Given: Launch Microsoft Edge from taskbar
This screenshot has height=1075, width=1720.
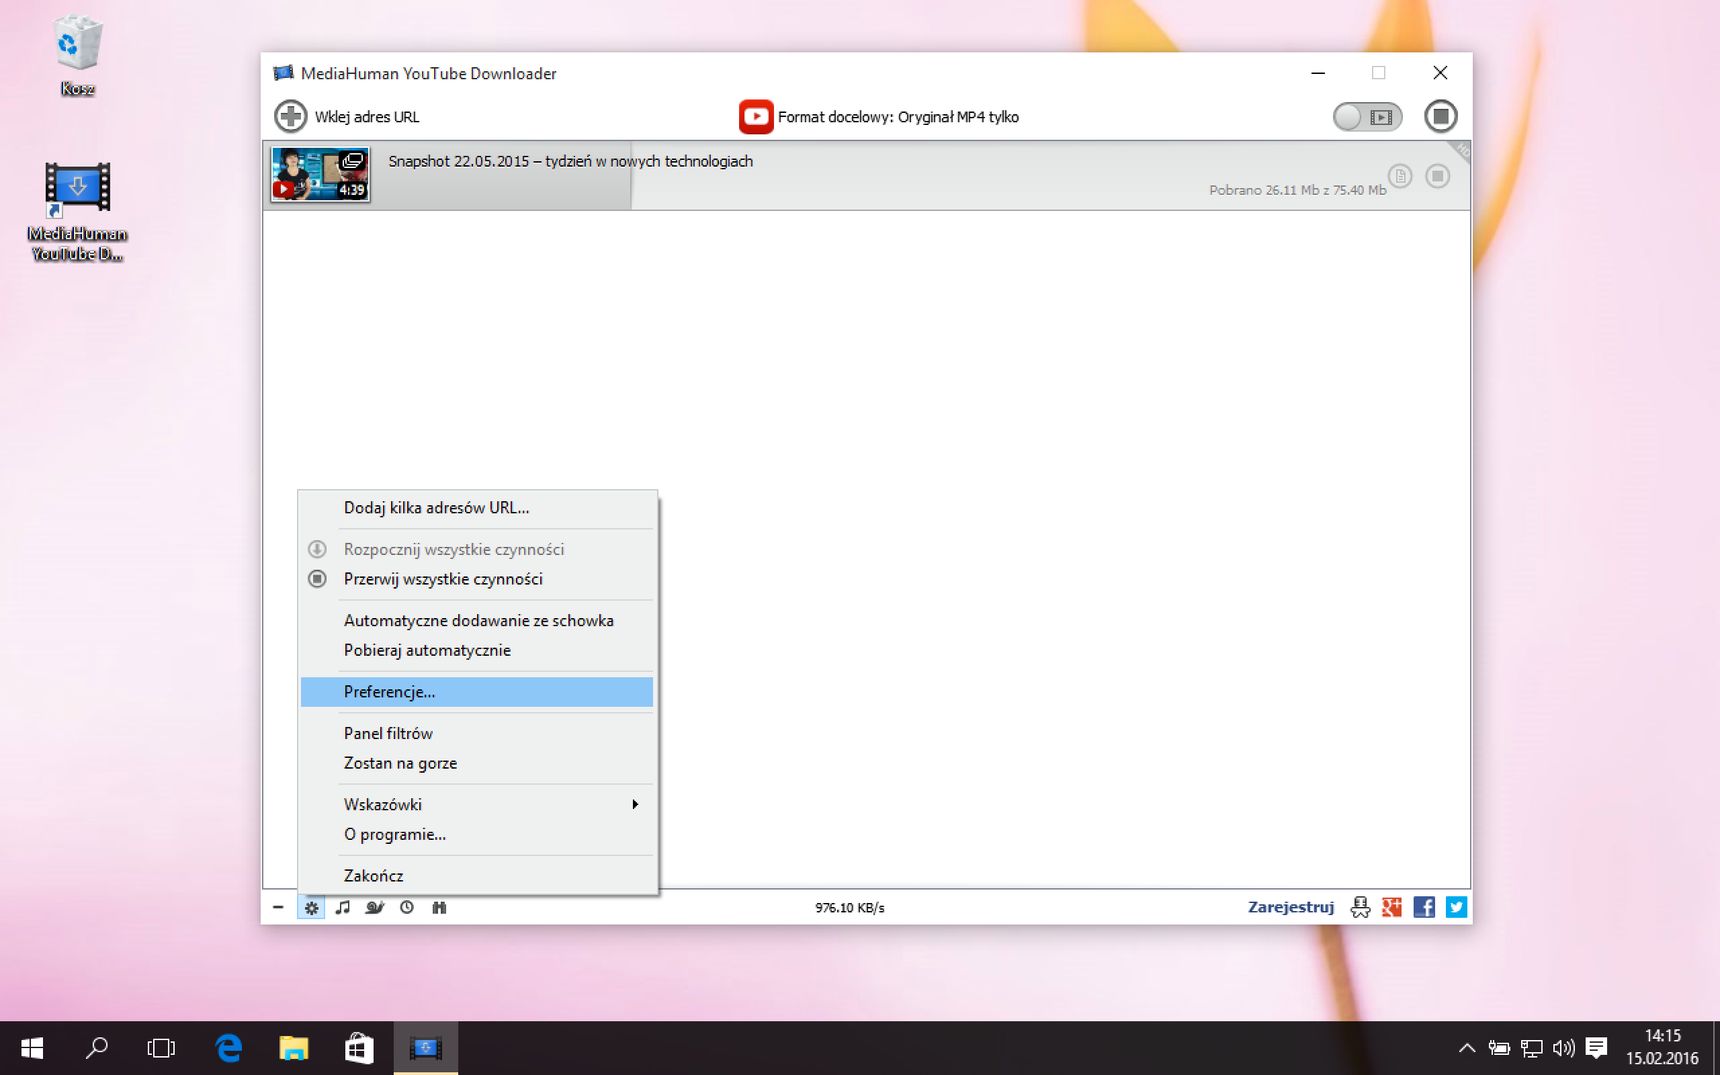Looking at the screenshot, I should [x=229, y=1048].
